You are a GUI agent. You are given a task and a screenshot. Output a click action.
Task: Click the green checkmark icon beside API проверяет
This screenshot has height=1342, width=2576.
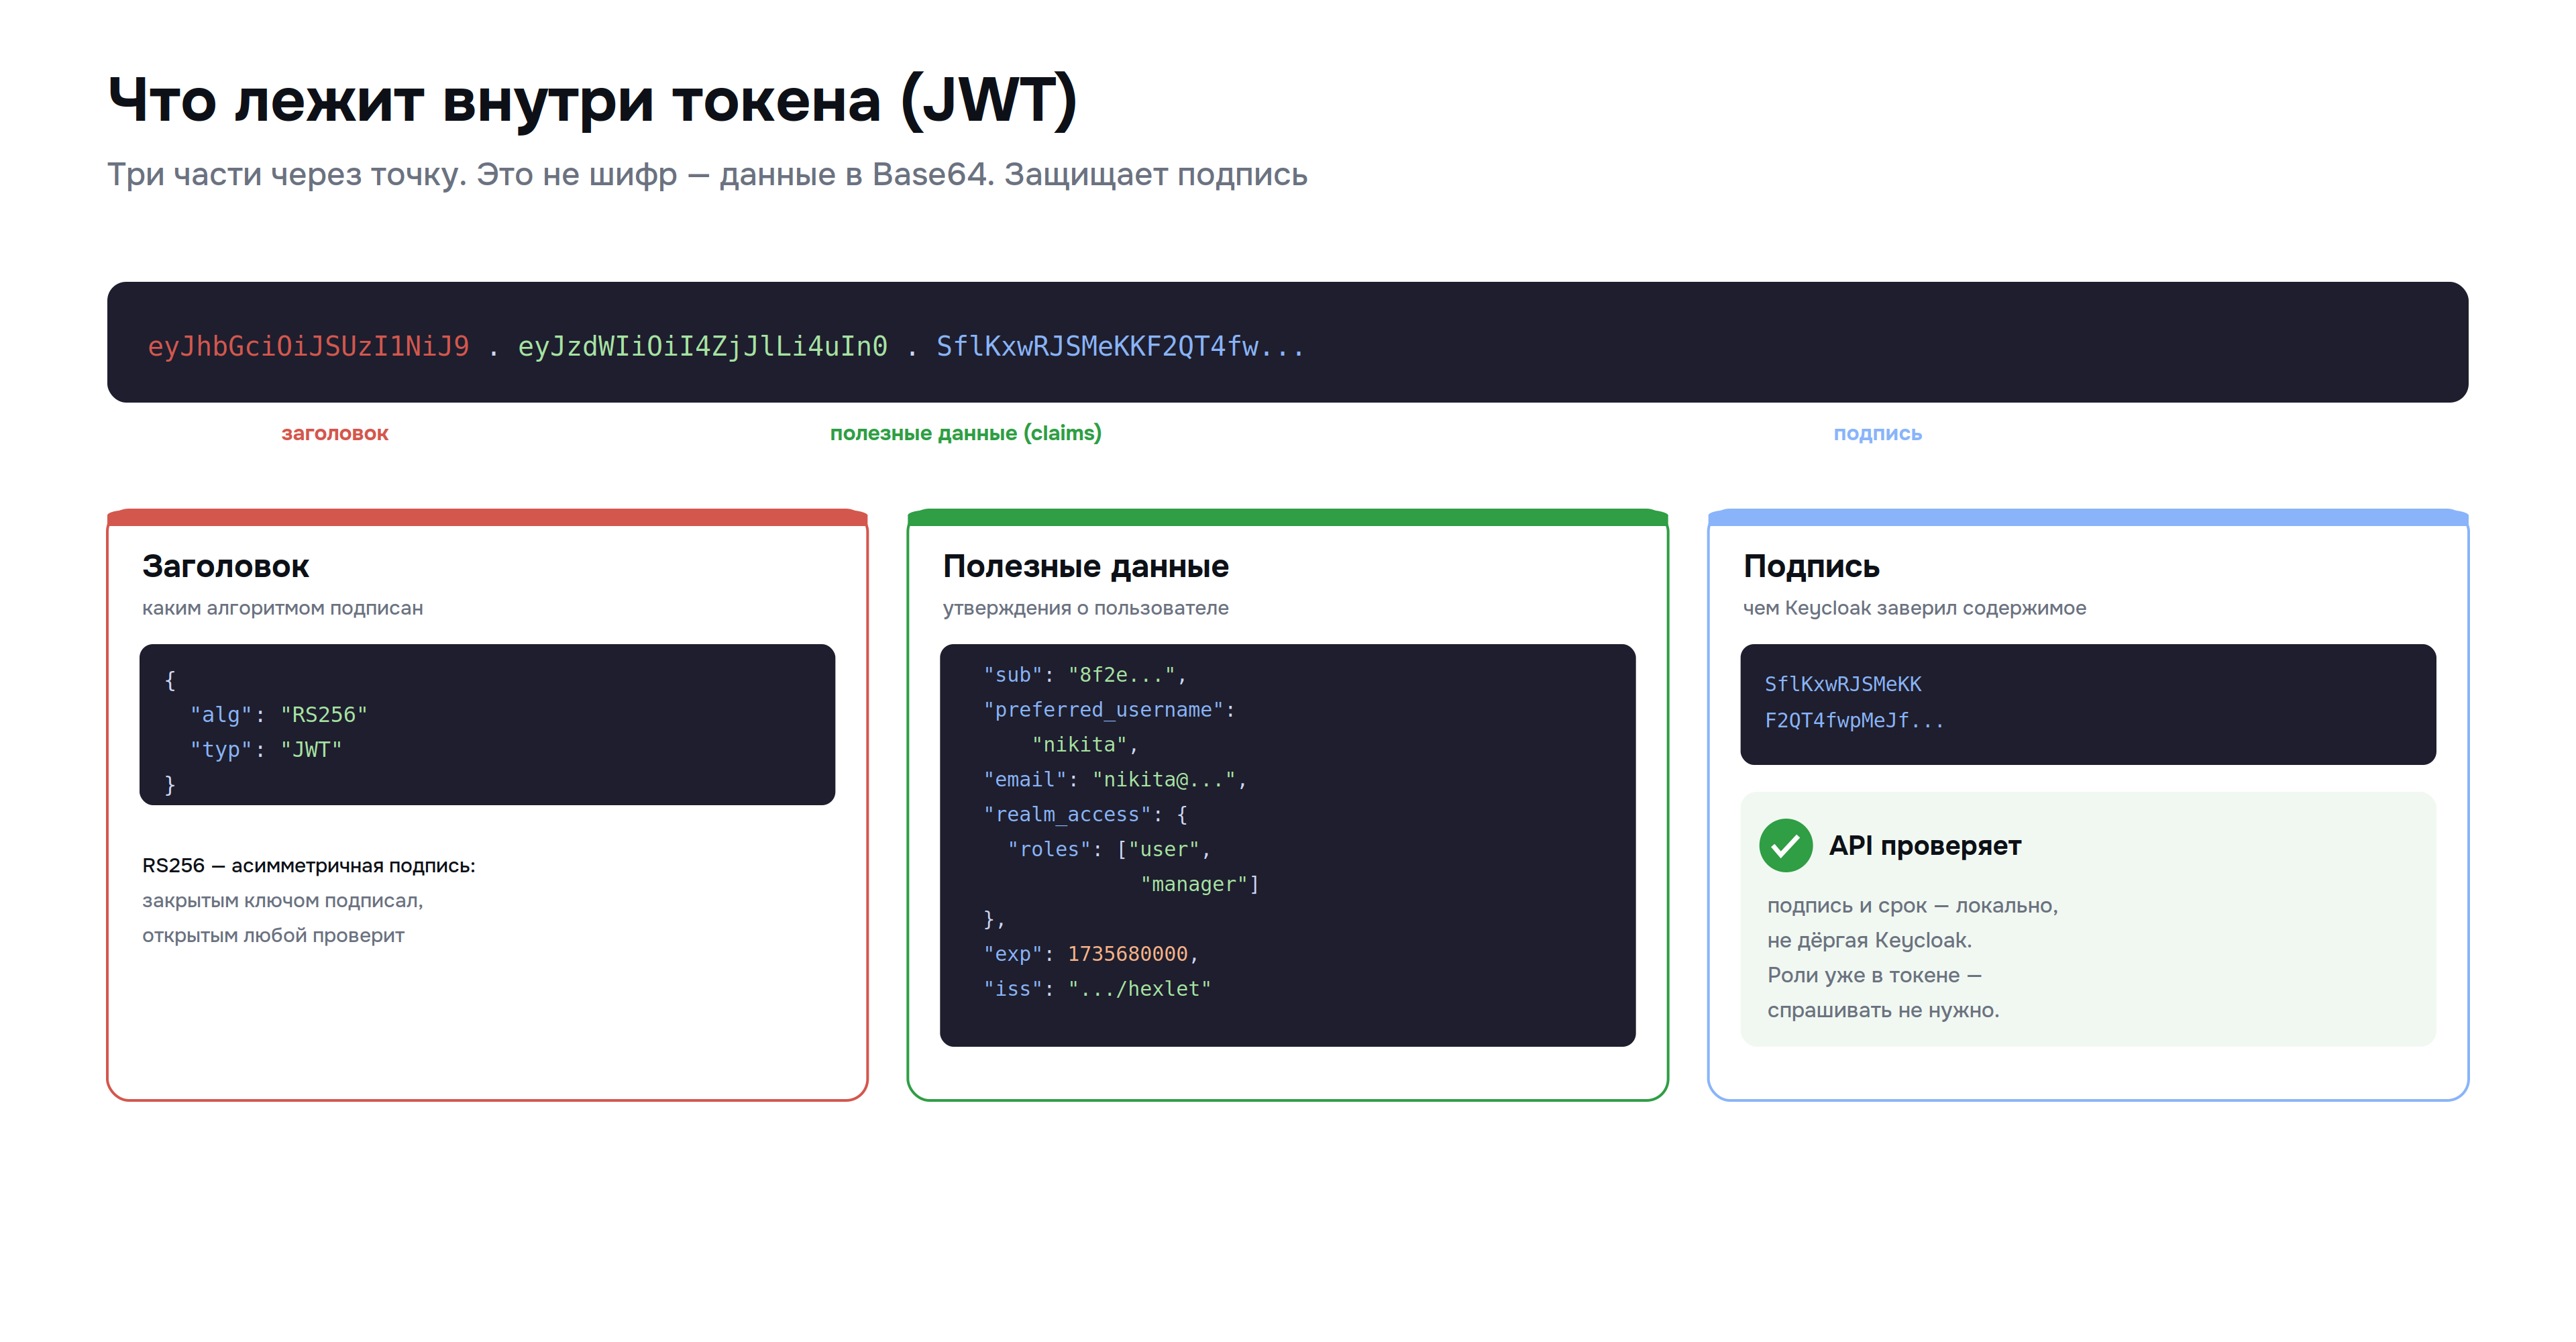(1785, 846)
